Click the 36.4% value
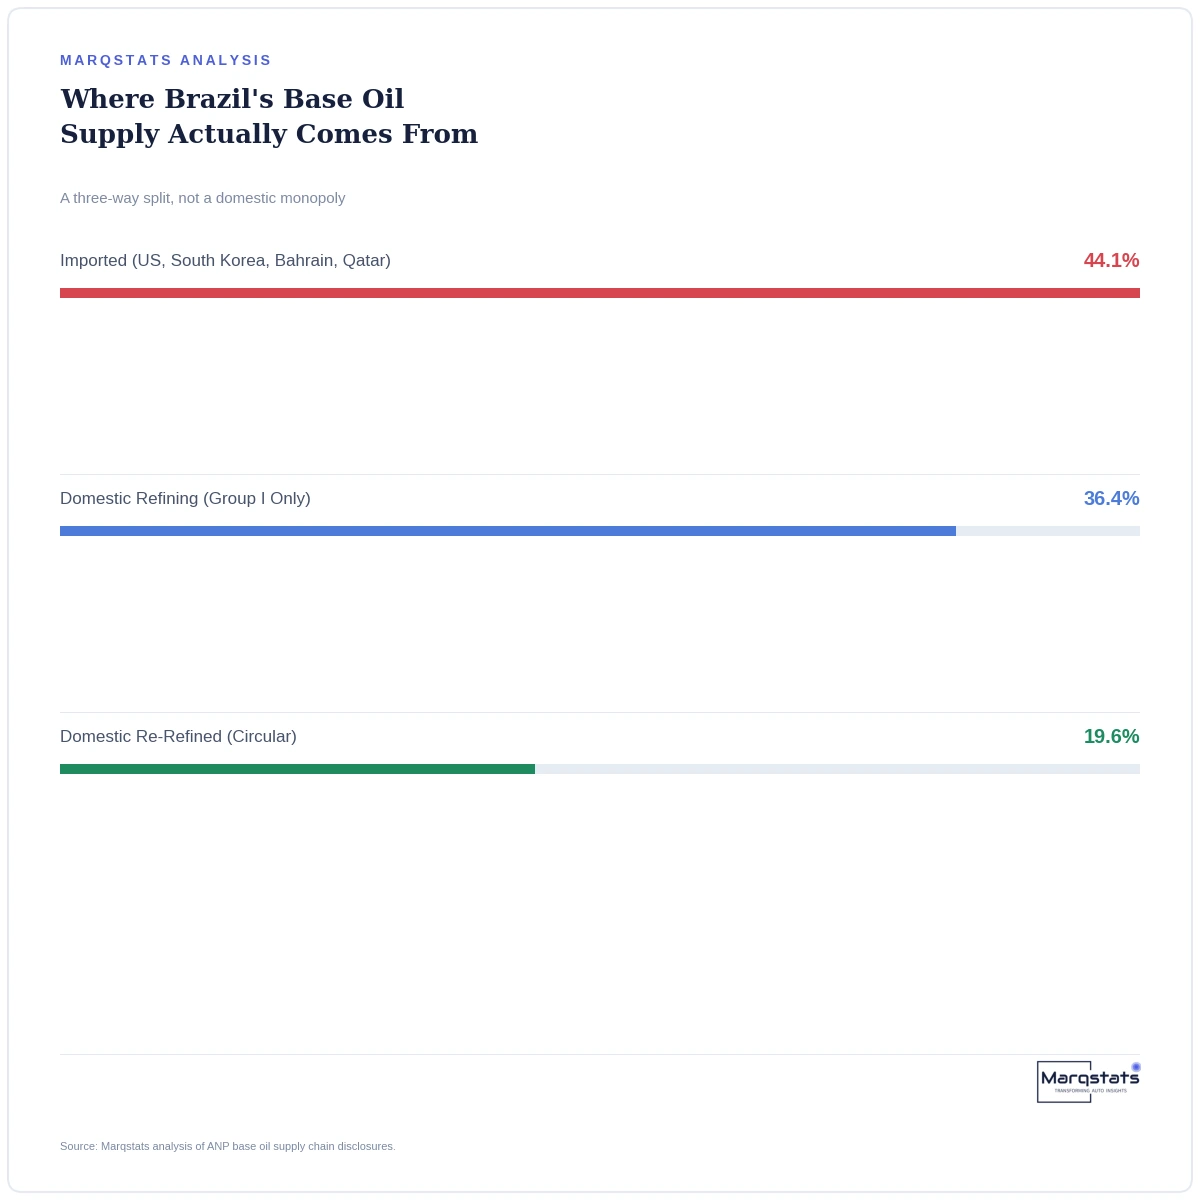Screen dimensions: 1200x1200 [x=1111, y=498]
